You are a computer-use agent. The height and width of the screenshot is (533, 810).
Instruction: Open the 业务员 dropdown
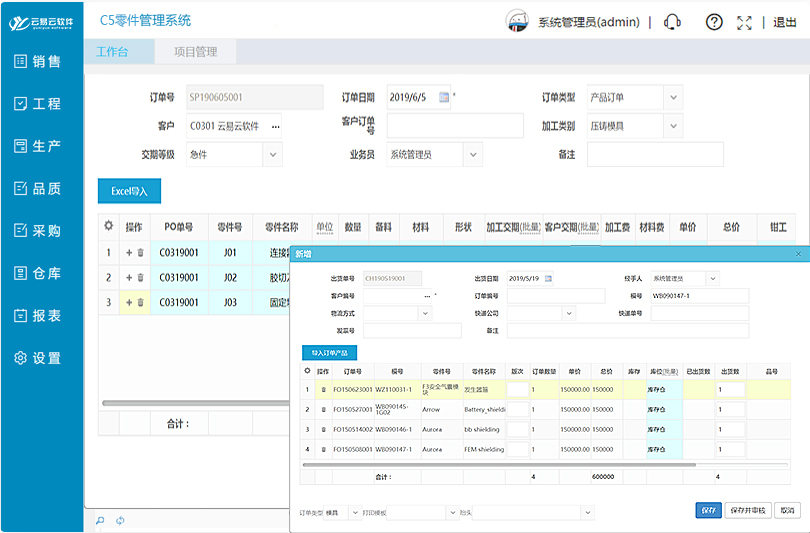473,154
